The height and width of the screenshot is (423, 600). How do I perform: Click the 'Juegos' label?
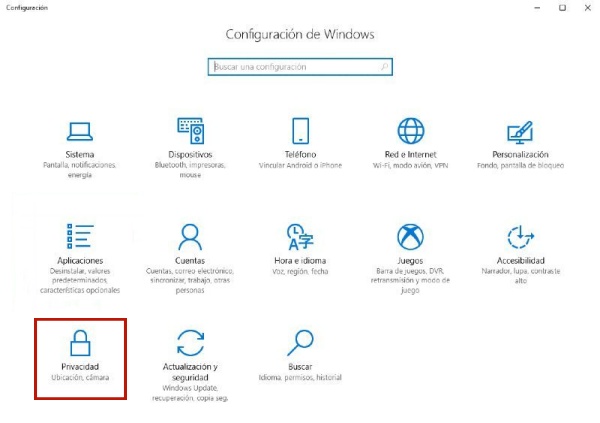[410, 261]
